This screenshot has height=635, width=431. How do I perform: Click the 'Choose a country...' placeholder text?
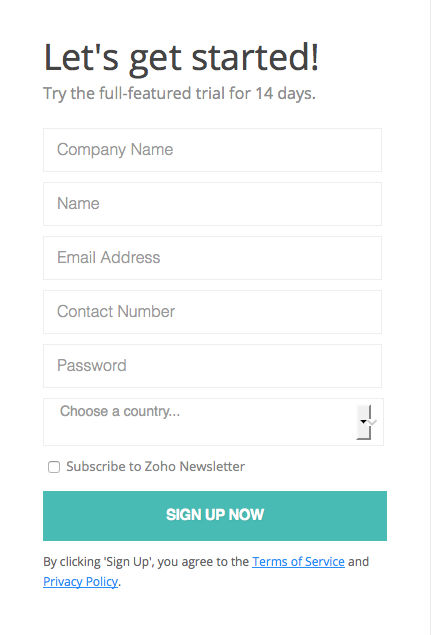click(x=120, y=411)
